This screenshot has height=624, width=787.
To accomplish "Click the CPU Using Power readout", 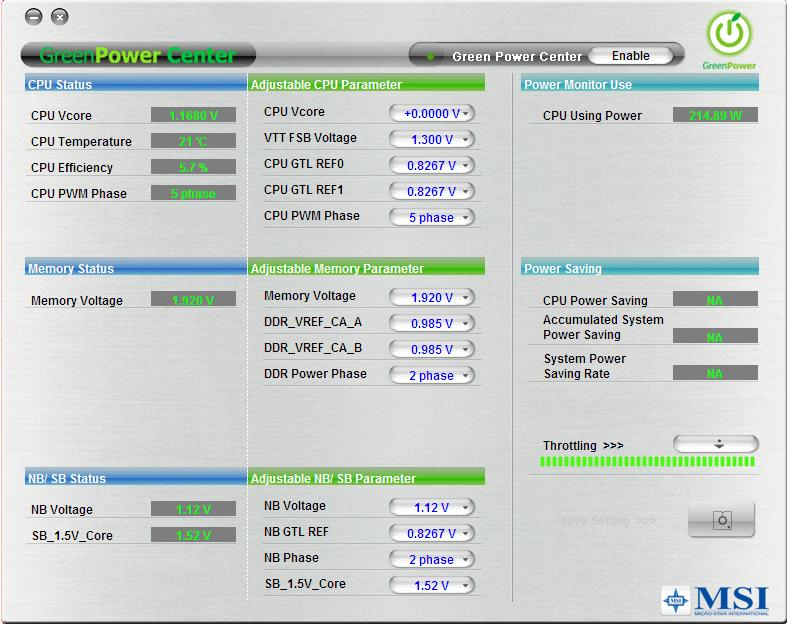I will click(715, 115).
